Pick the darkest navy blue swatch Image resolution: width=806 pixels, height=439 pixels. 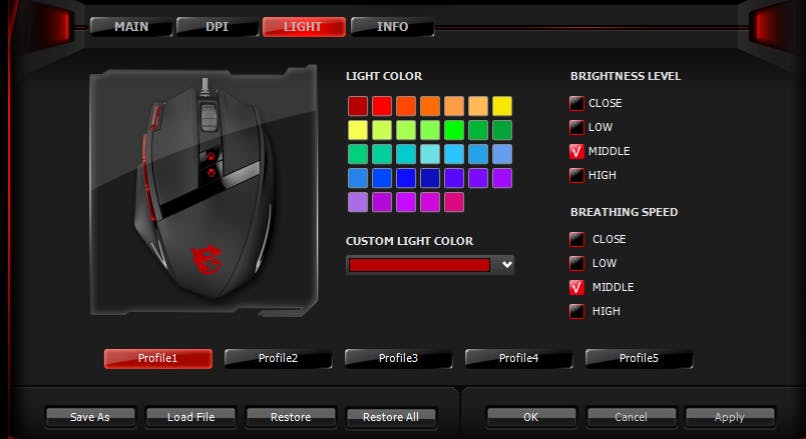(430, 178)
